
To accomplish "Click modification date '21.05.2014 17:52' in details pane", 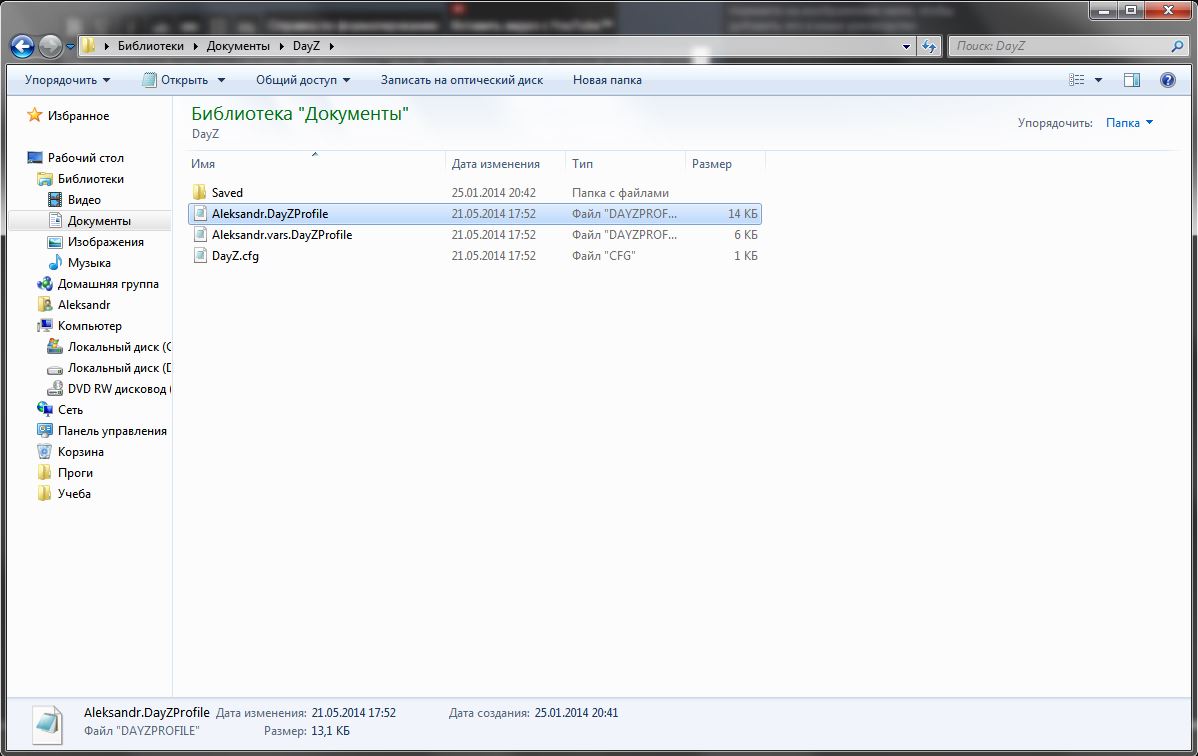I will 354,713.
